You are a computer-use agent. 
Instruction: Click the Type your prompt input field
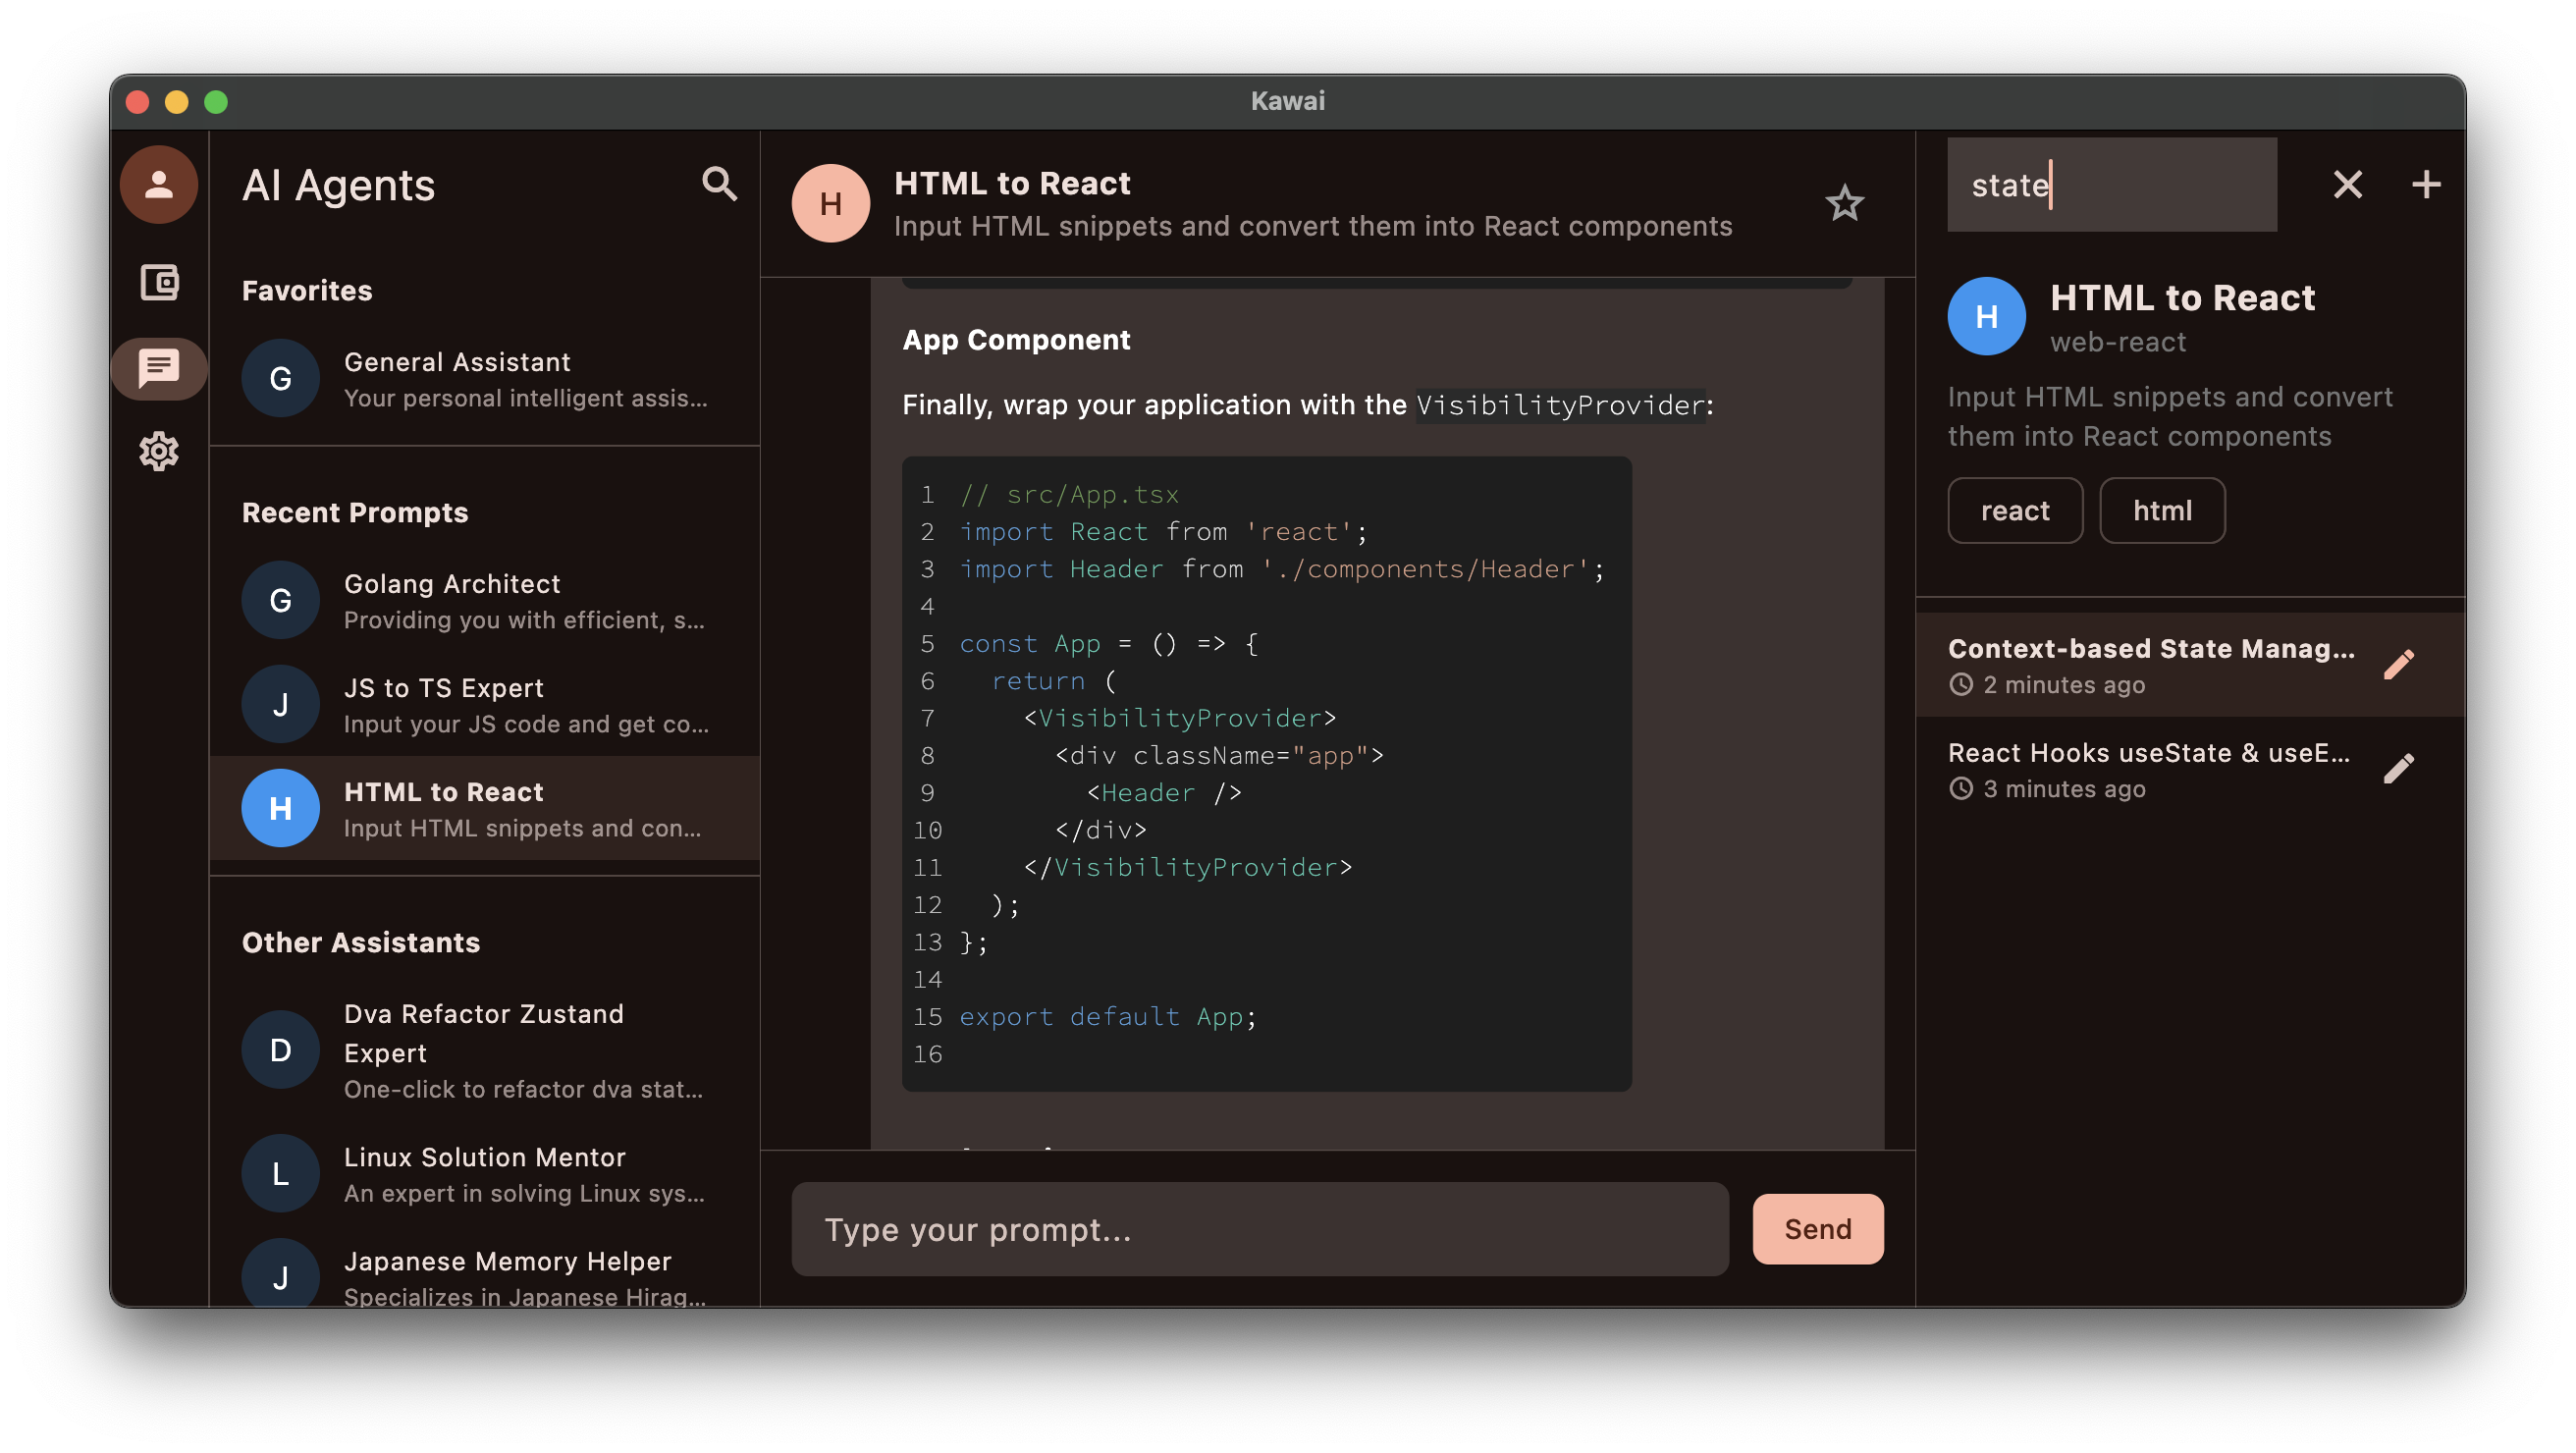1259,1229
